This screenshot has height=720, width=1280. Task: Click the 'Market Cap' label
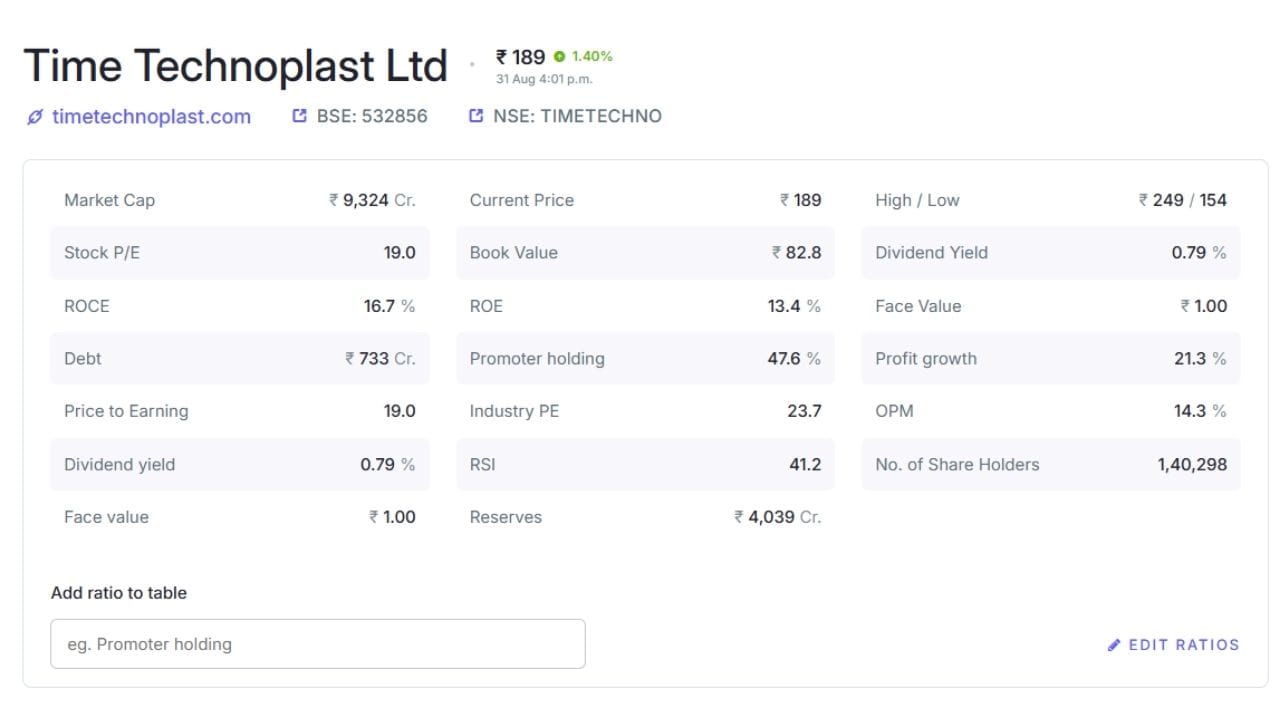tap(109, 200)
